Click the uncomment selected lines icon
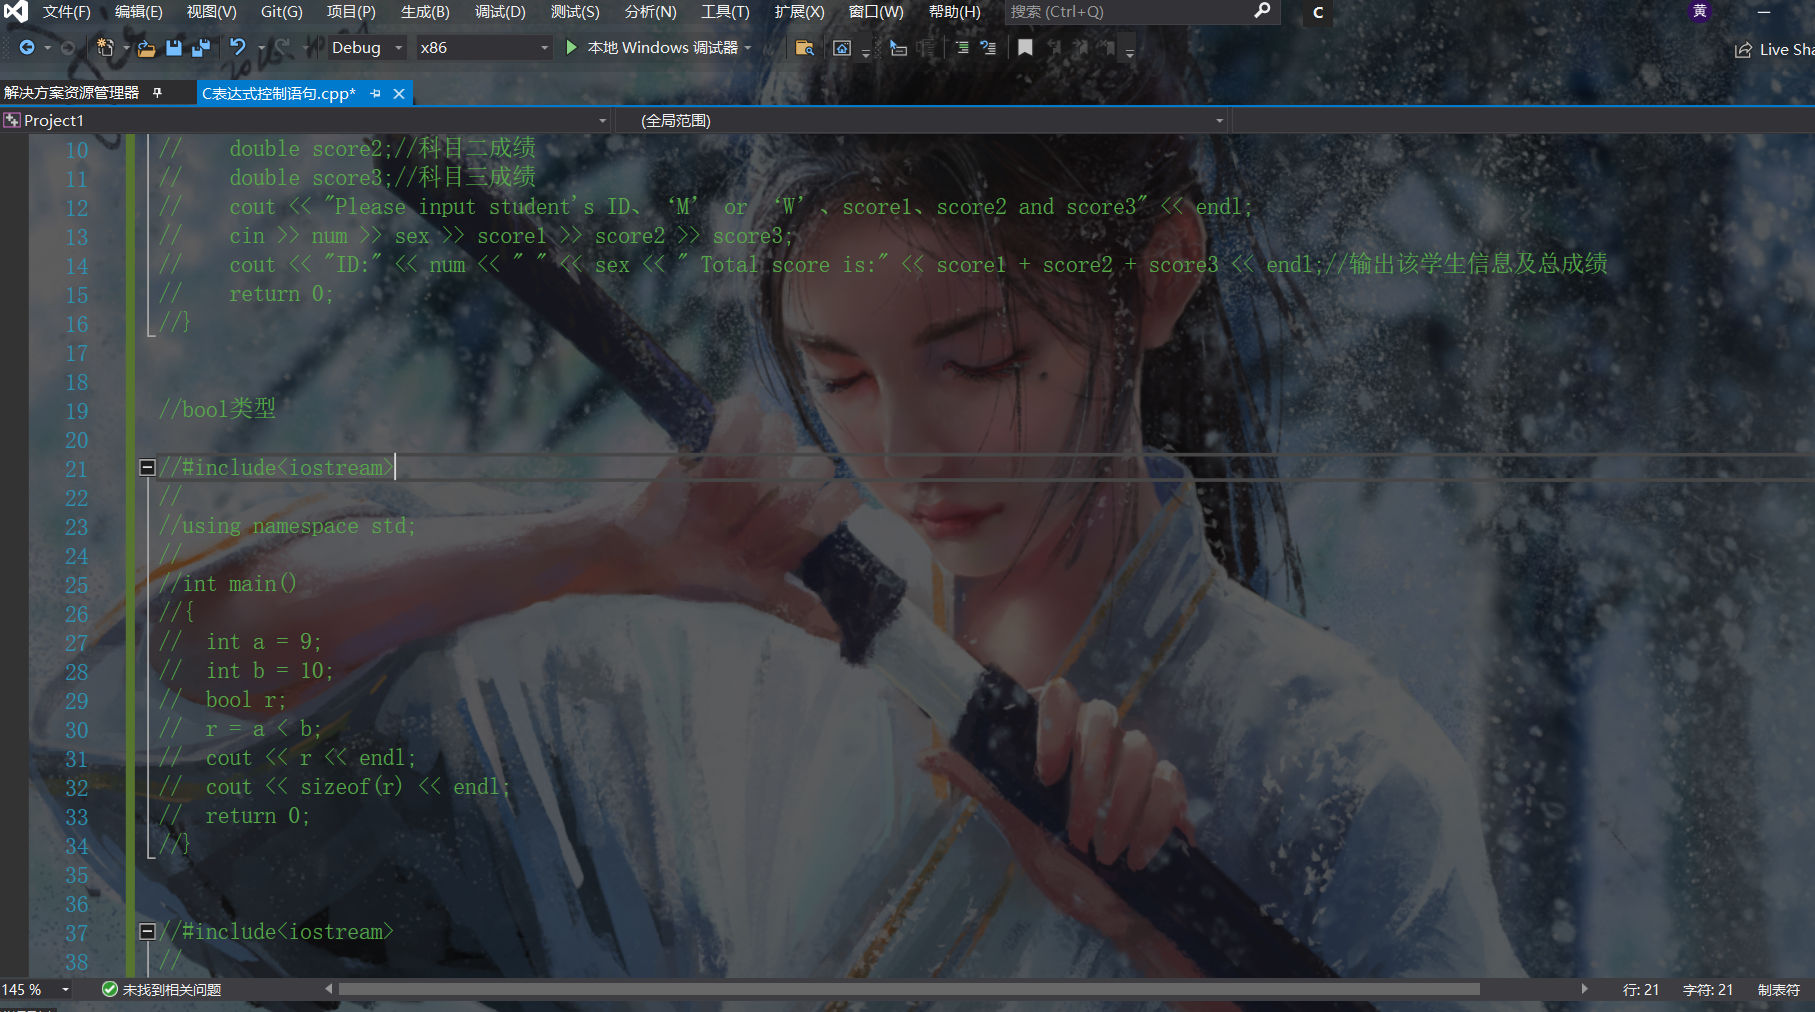The width and height of the screenshot is (1815, 1012). (x=988, y=48)
